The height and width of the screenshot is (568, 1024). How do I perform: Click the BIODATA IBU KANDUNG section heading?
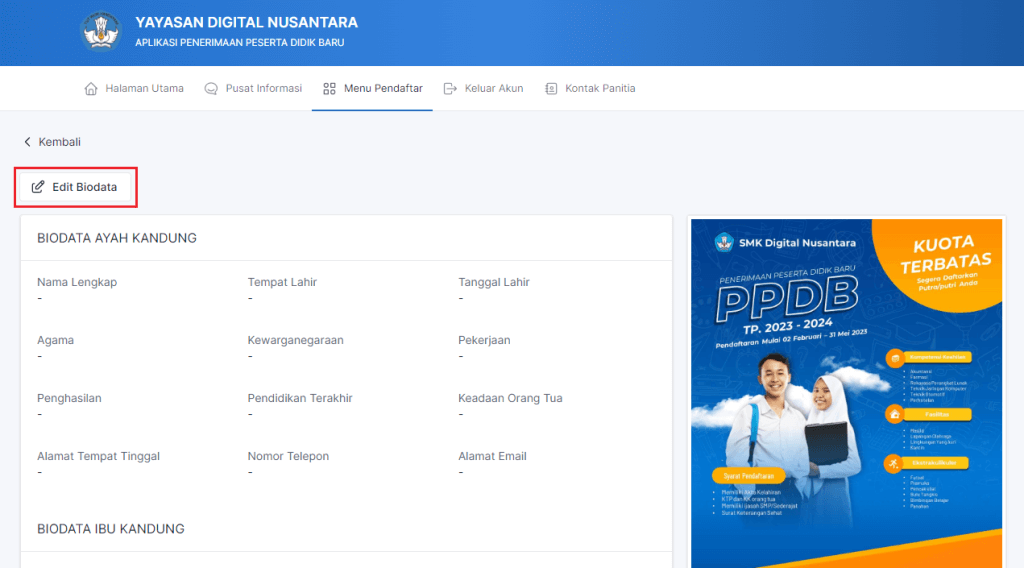click(x=111, y=528)
